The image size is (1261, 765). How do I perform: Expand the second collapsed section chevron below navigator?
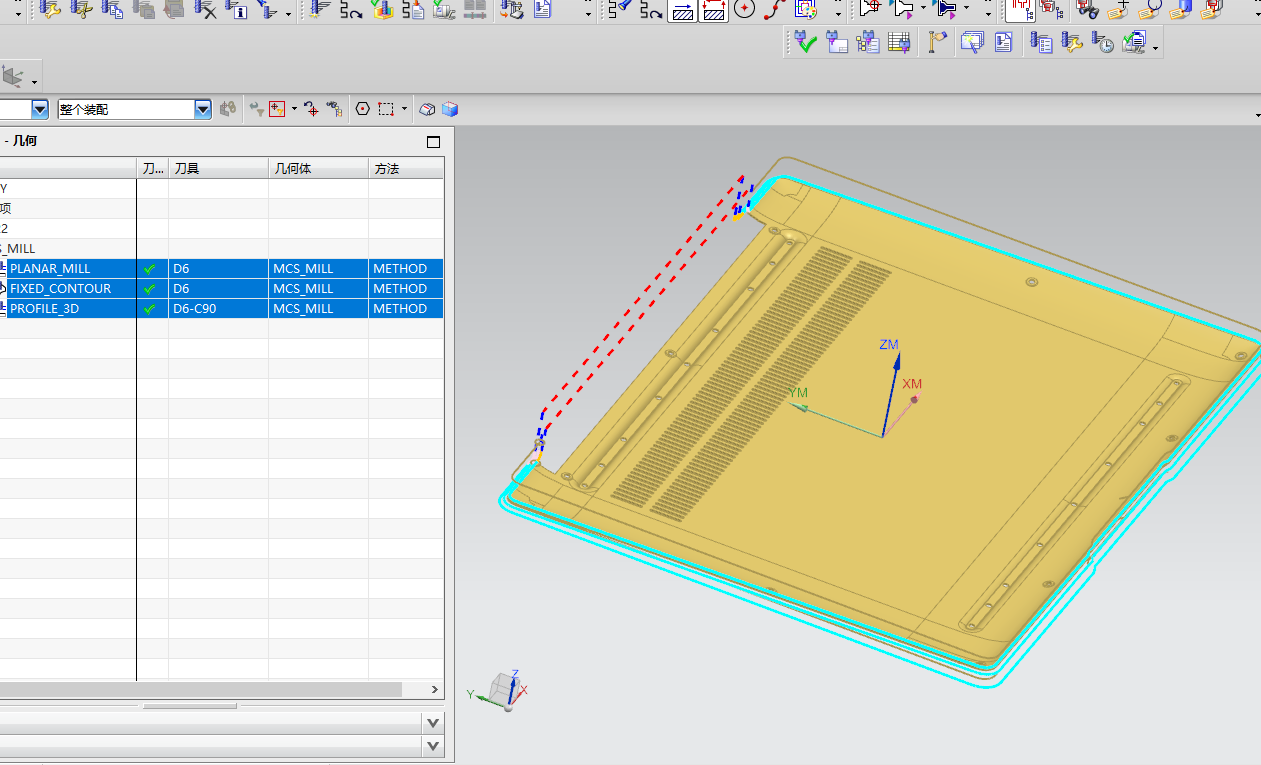coord(433,746)
